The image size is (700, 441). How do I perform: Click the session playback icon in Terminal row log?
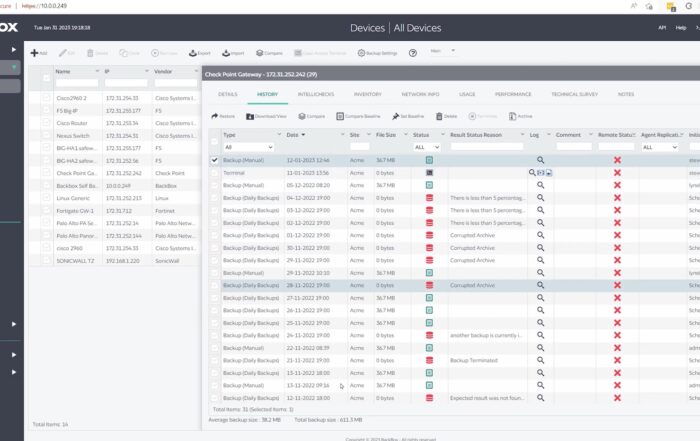(541, 172)
